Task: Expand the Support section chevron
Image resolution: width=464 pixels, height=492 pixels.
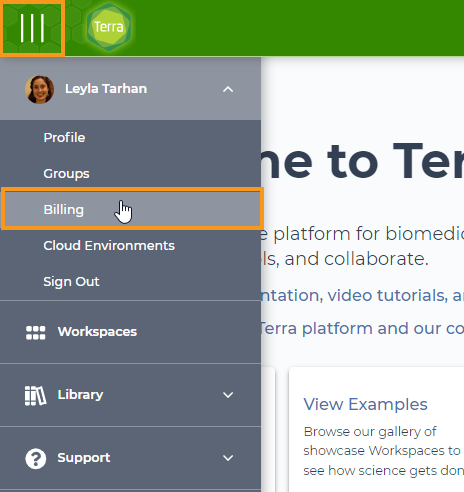Action: (228, 458)
